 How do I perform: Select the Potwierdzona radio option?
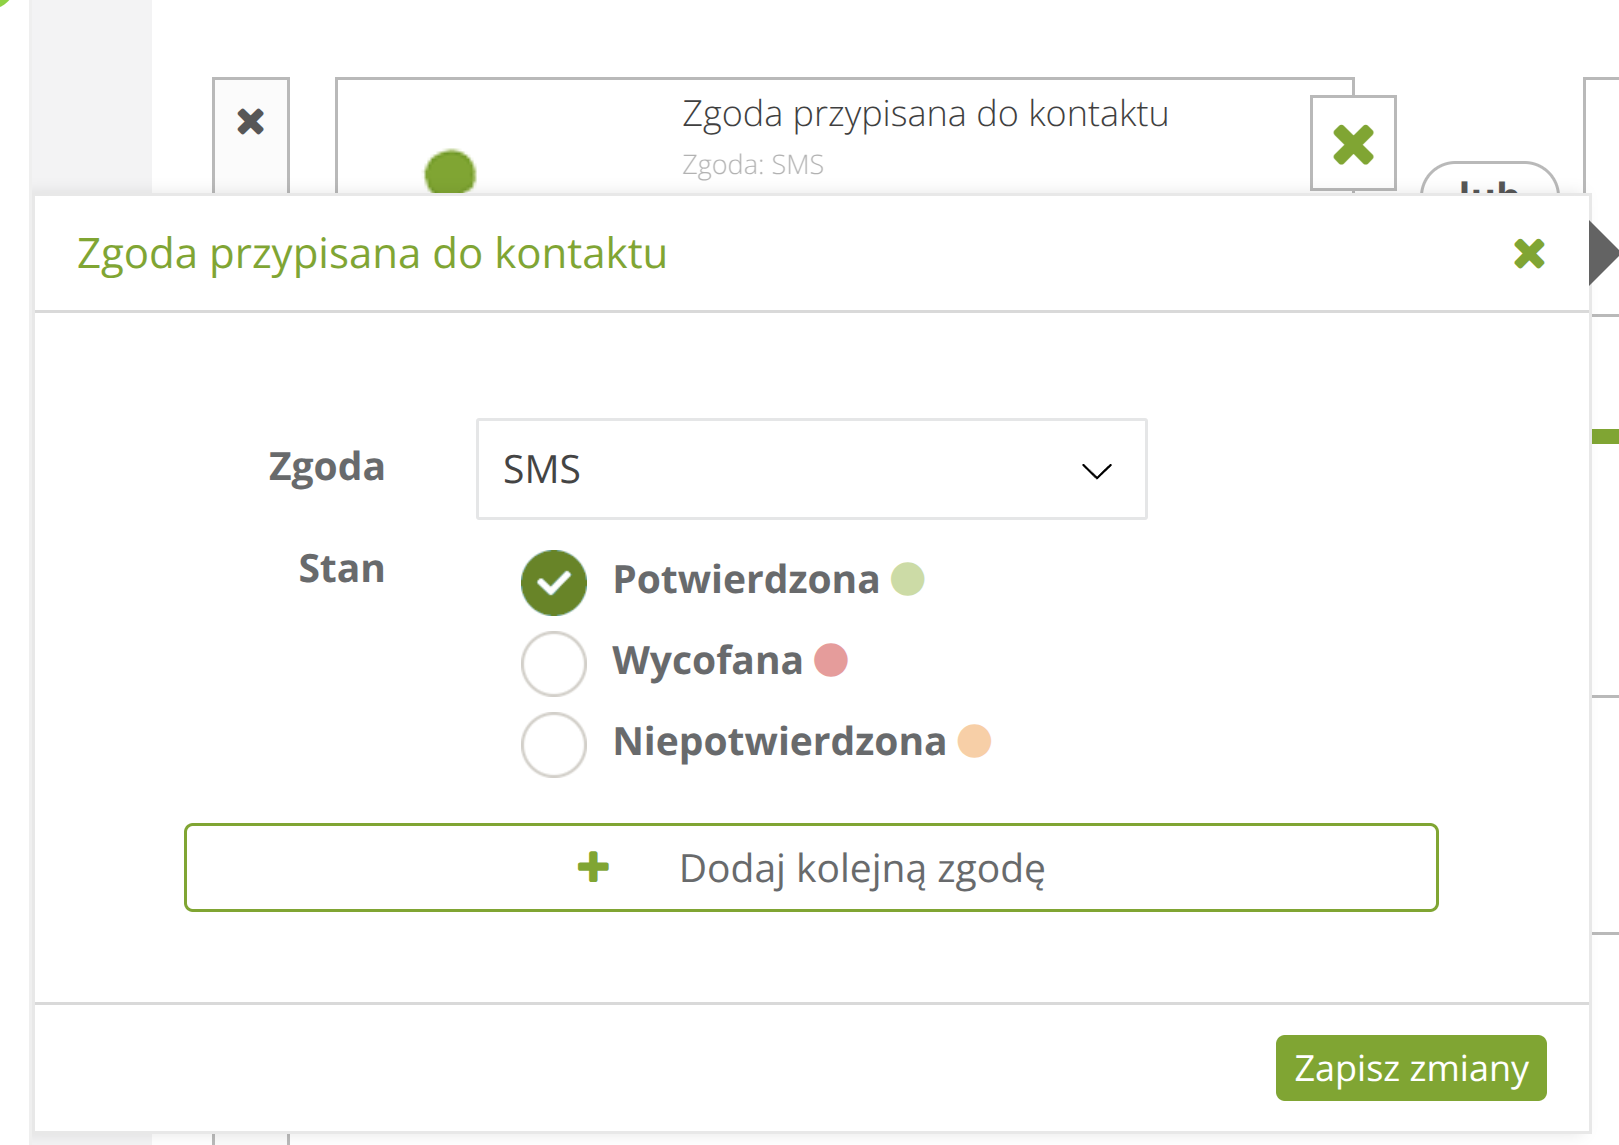(553, 582)
